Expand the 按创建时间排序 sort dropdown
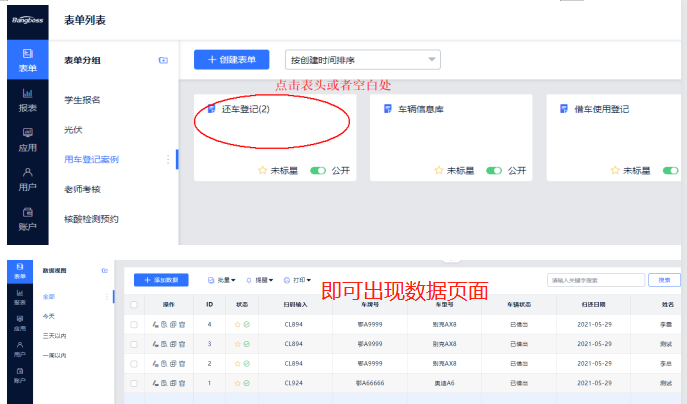The height and width of the screenshot is (404, 687). (x=362, y=60)
